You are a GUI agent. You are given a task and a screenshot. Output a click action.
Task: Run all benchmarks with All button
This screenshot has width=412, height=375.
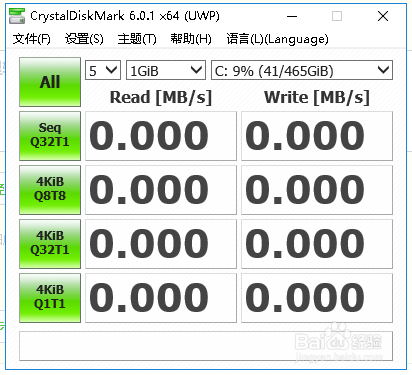(50, 82)
